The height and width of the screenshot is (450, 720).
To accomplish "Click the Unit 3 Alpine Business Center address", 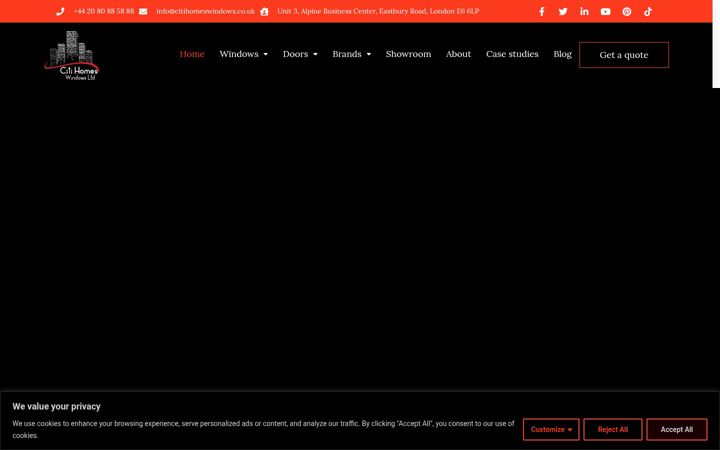I will (378, 11).
